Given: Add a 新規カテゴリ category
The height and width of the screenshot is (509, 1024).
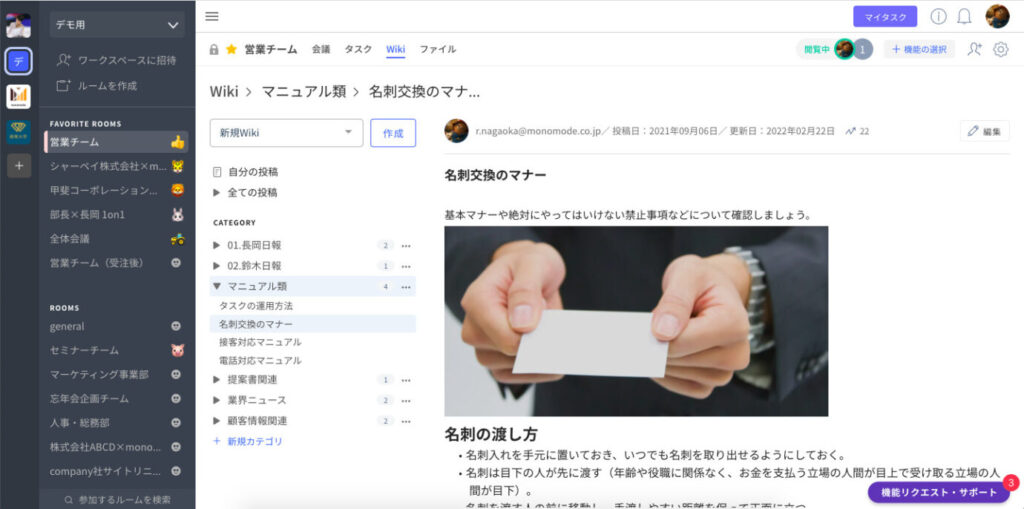Looking at the screenshot, I should point(248,442).
